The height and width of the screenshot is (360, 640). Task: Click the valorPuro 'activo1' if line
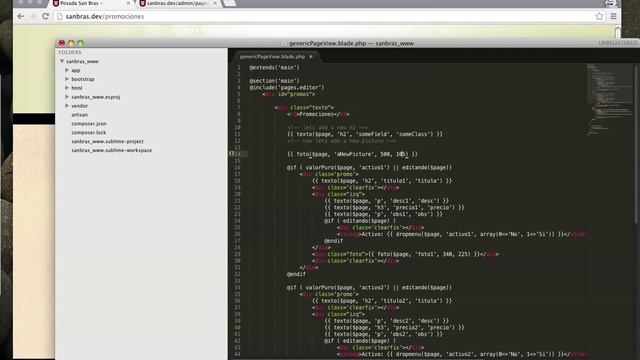369,167
